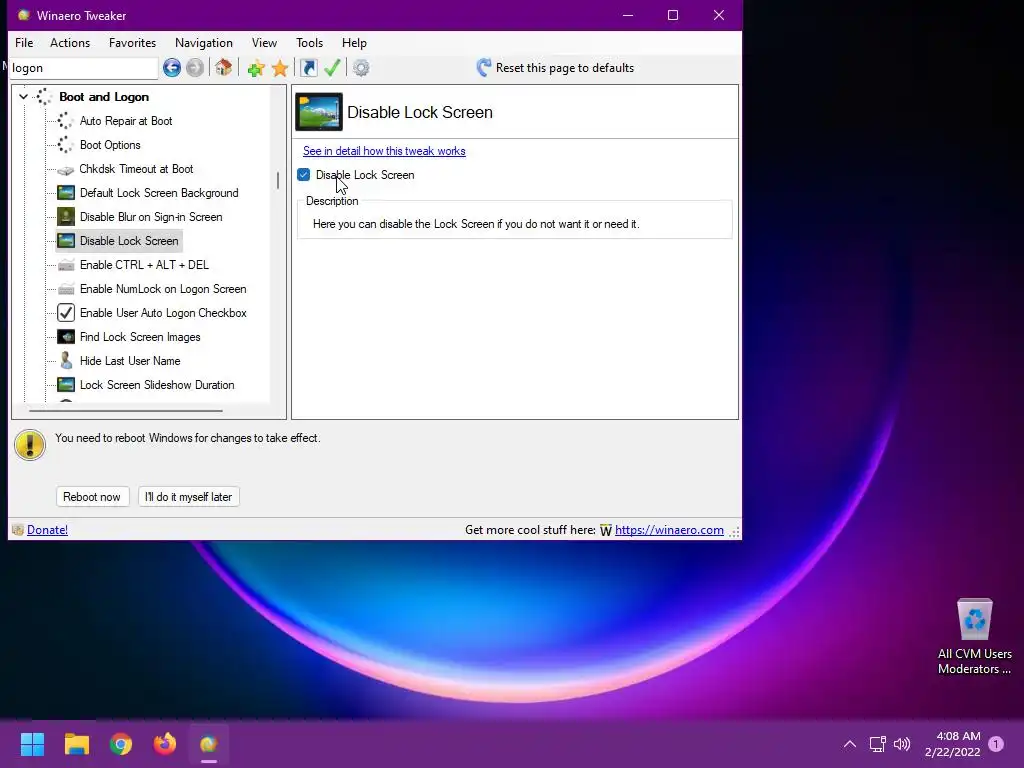
Task: Open settings via the gear toolbar icon
Action: click(x=361, y=67)
